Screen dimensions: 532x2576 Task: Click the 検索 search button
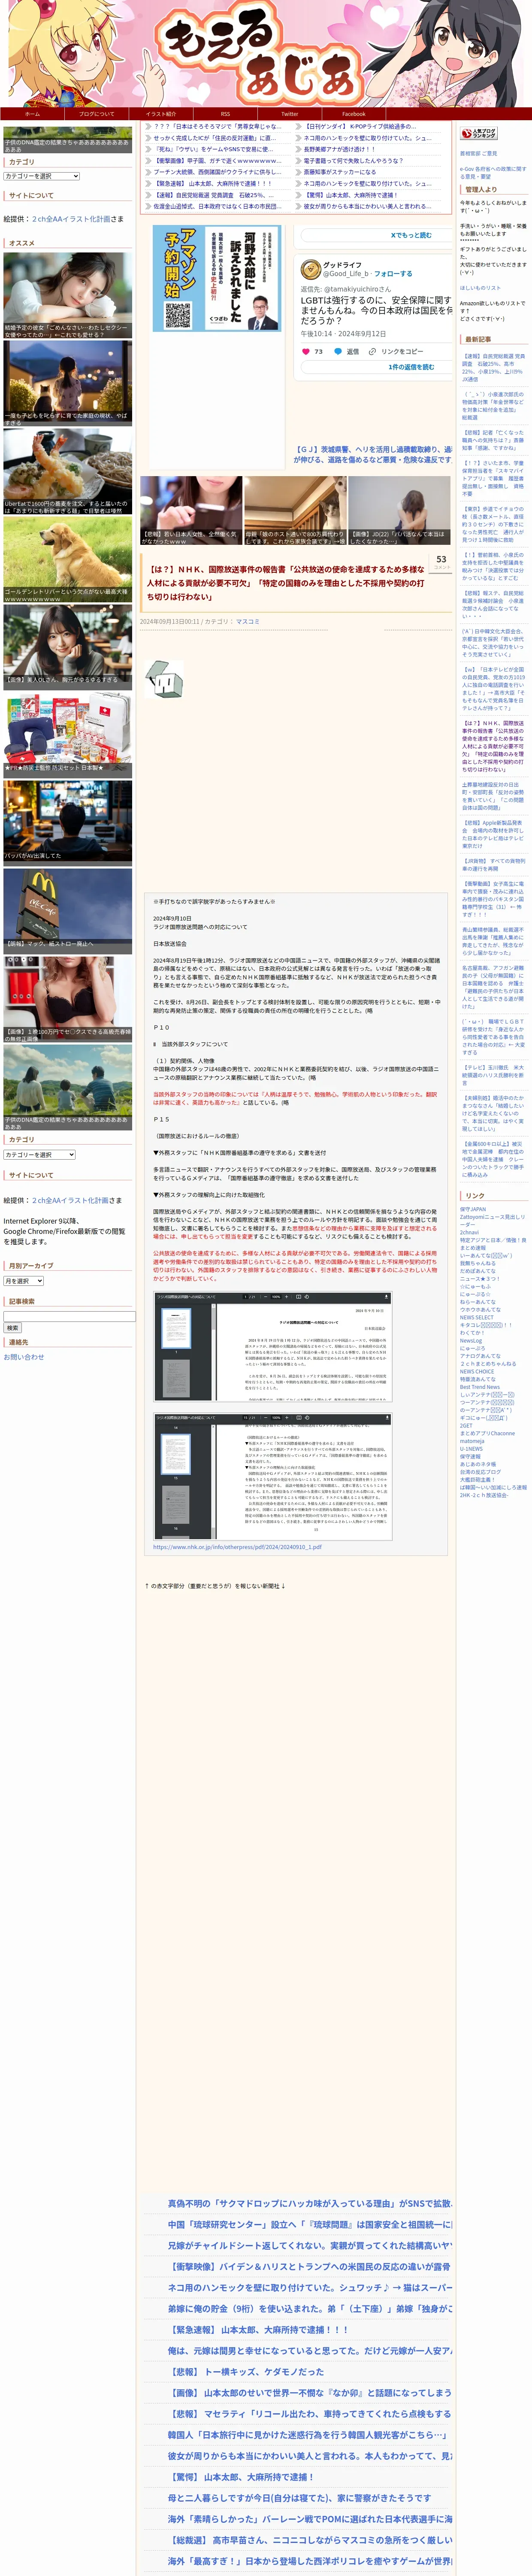pyautogui.click(x=12, y=1328)
